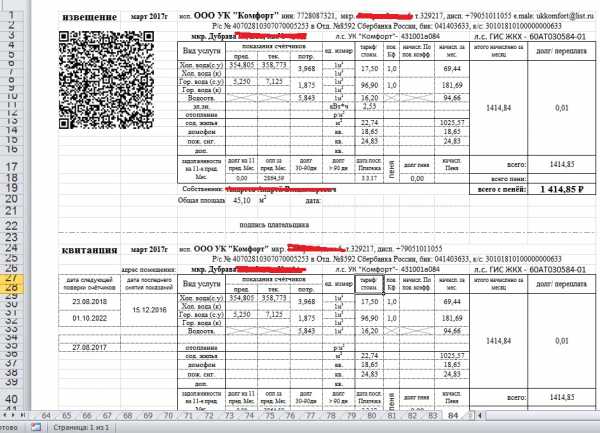The width and height of the screenshot is (600, 433).
Task: Activate sheet tab 83
Action: tap(434, 414)
